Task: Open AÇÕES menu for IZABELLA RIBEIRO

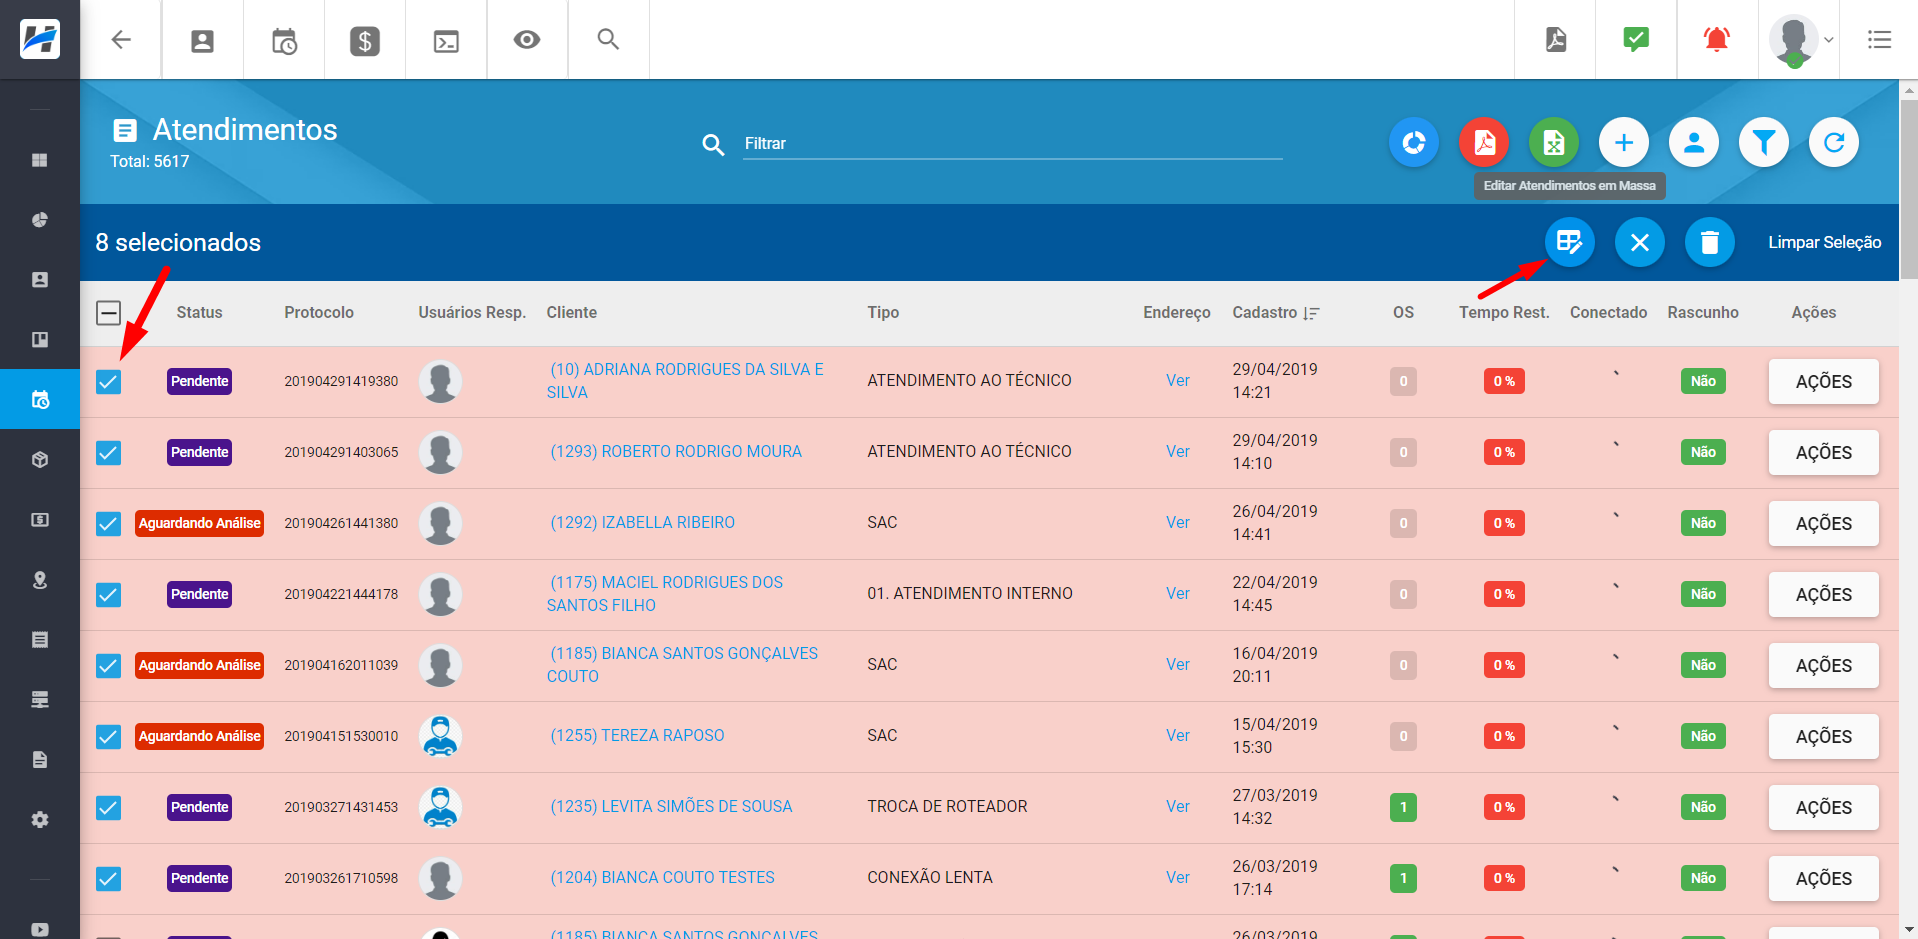Action: point(1823,524)
